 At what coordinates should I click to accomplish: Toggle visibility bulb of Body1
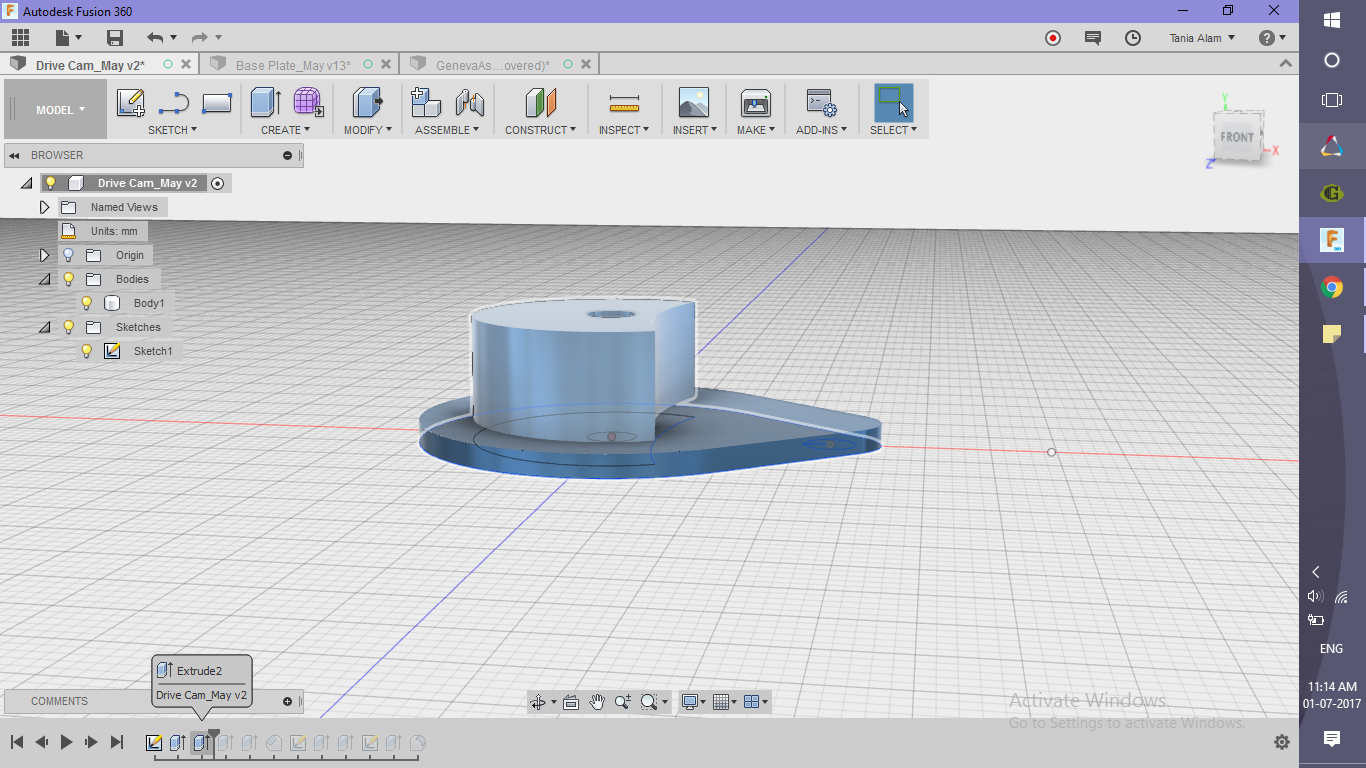click(x=87, y=303)
